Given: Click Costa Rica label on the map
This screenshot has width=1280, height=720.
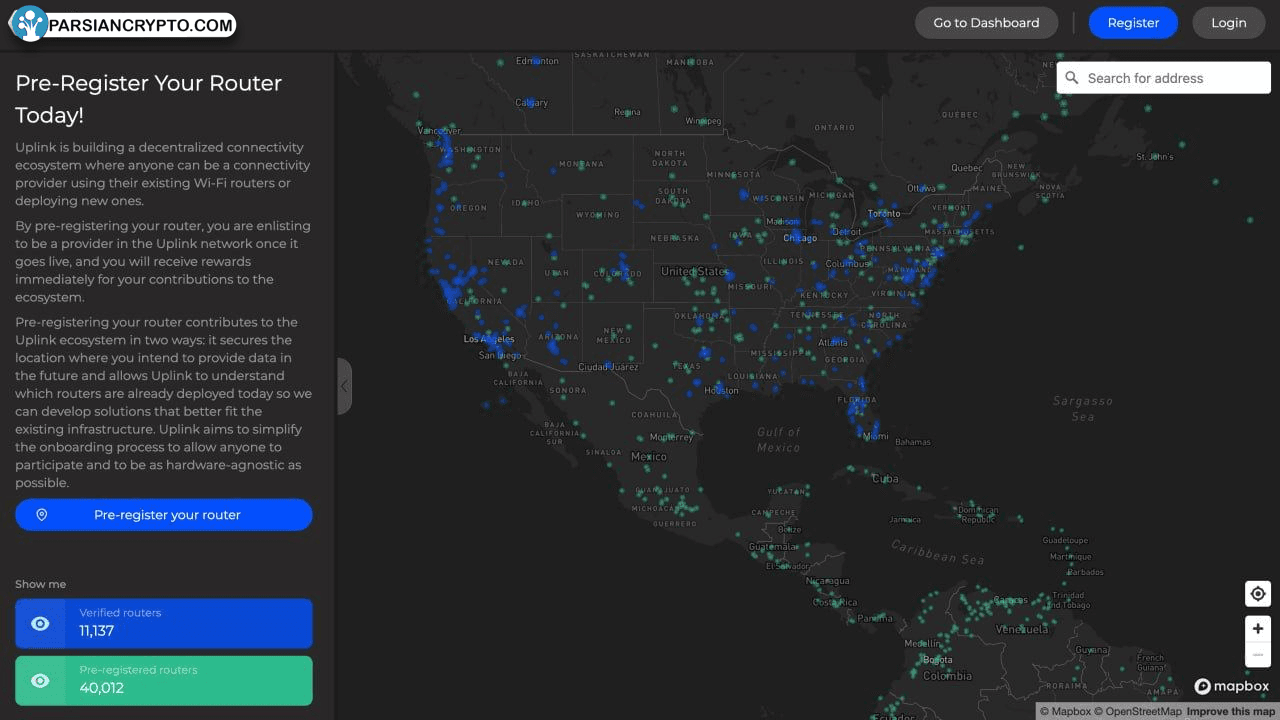Looking at the screenshot, I should point(835,602).
